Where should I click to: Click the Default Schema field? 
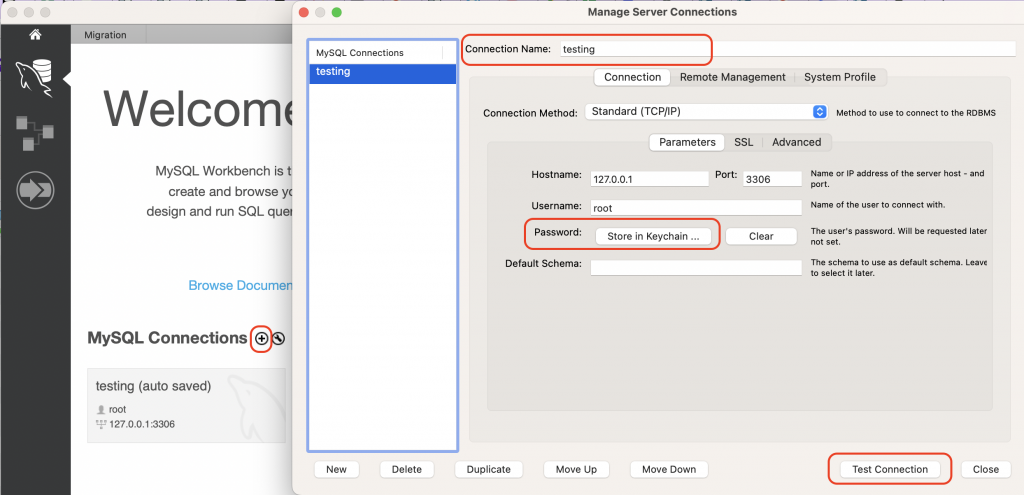pos(696,268)
